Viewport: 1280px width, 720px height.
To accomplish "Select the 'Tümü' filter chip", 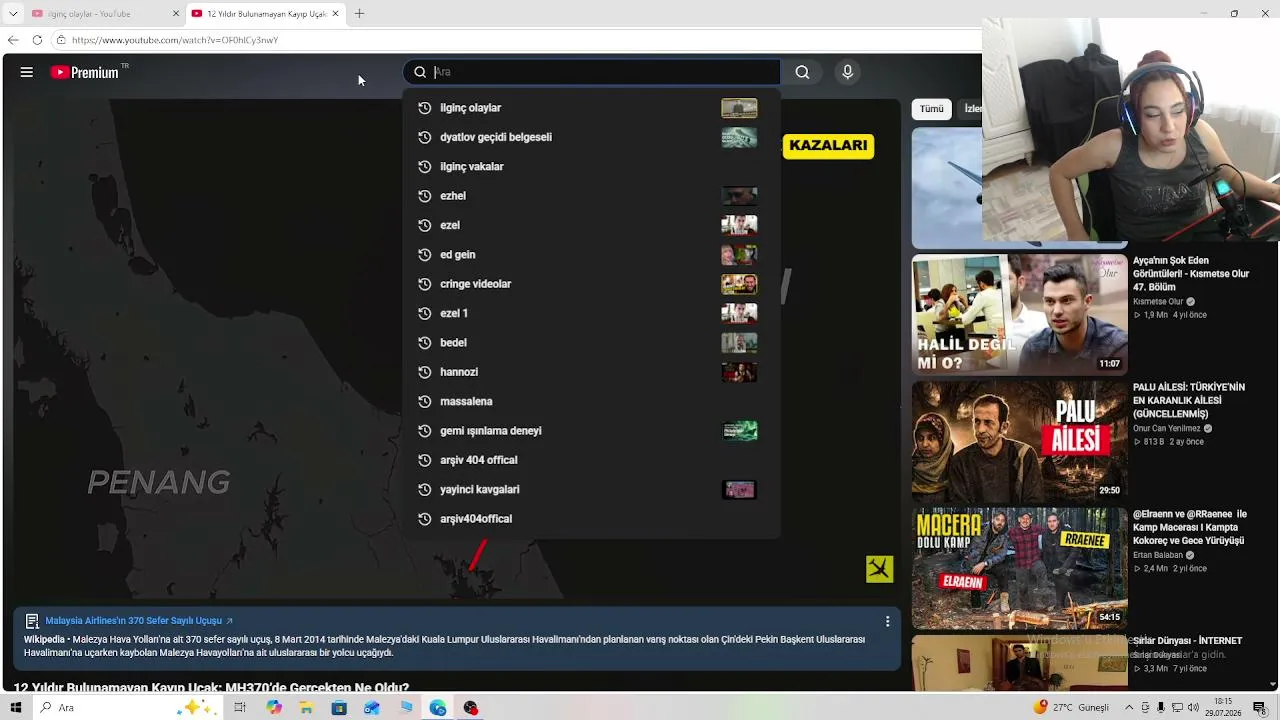I will click(x=931, y=108).
